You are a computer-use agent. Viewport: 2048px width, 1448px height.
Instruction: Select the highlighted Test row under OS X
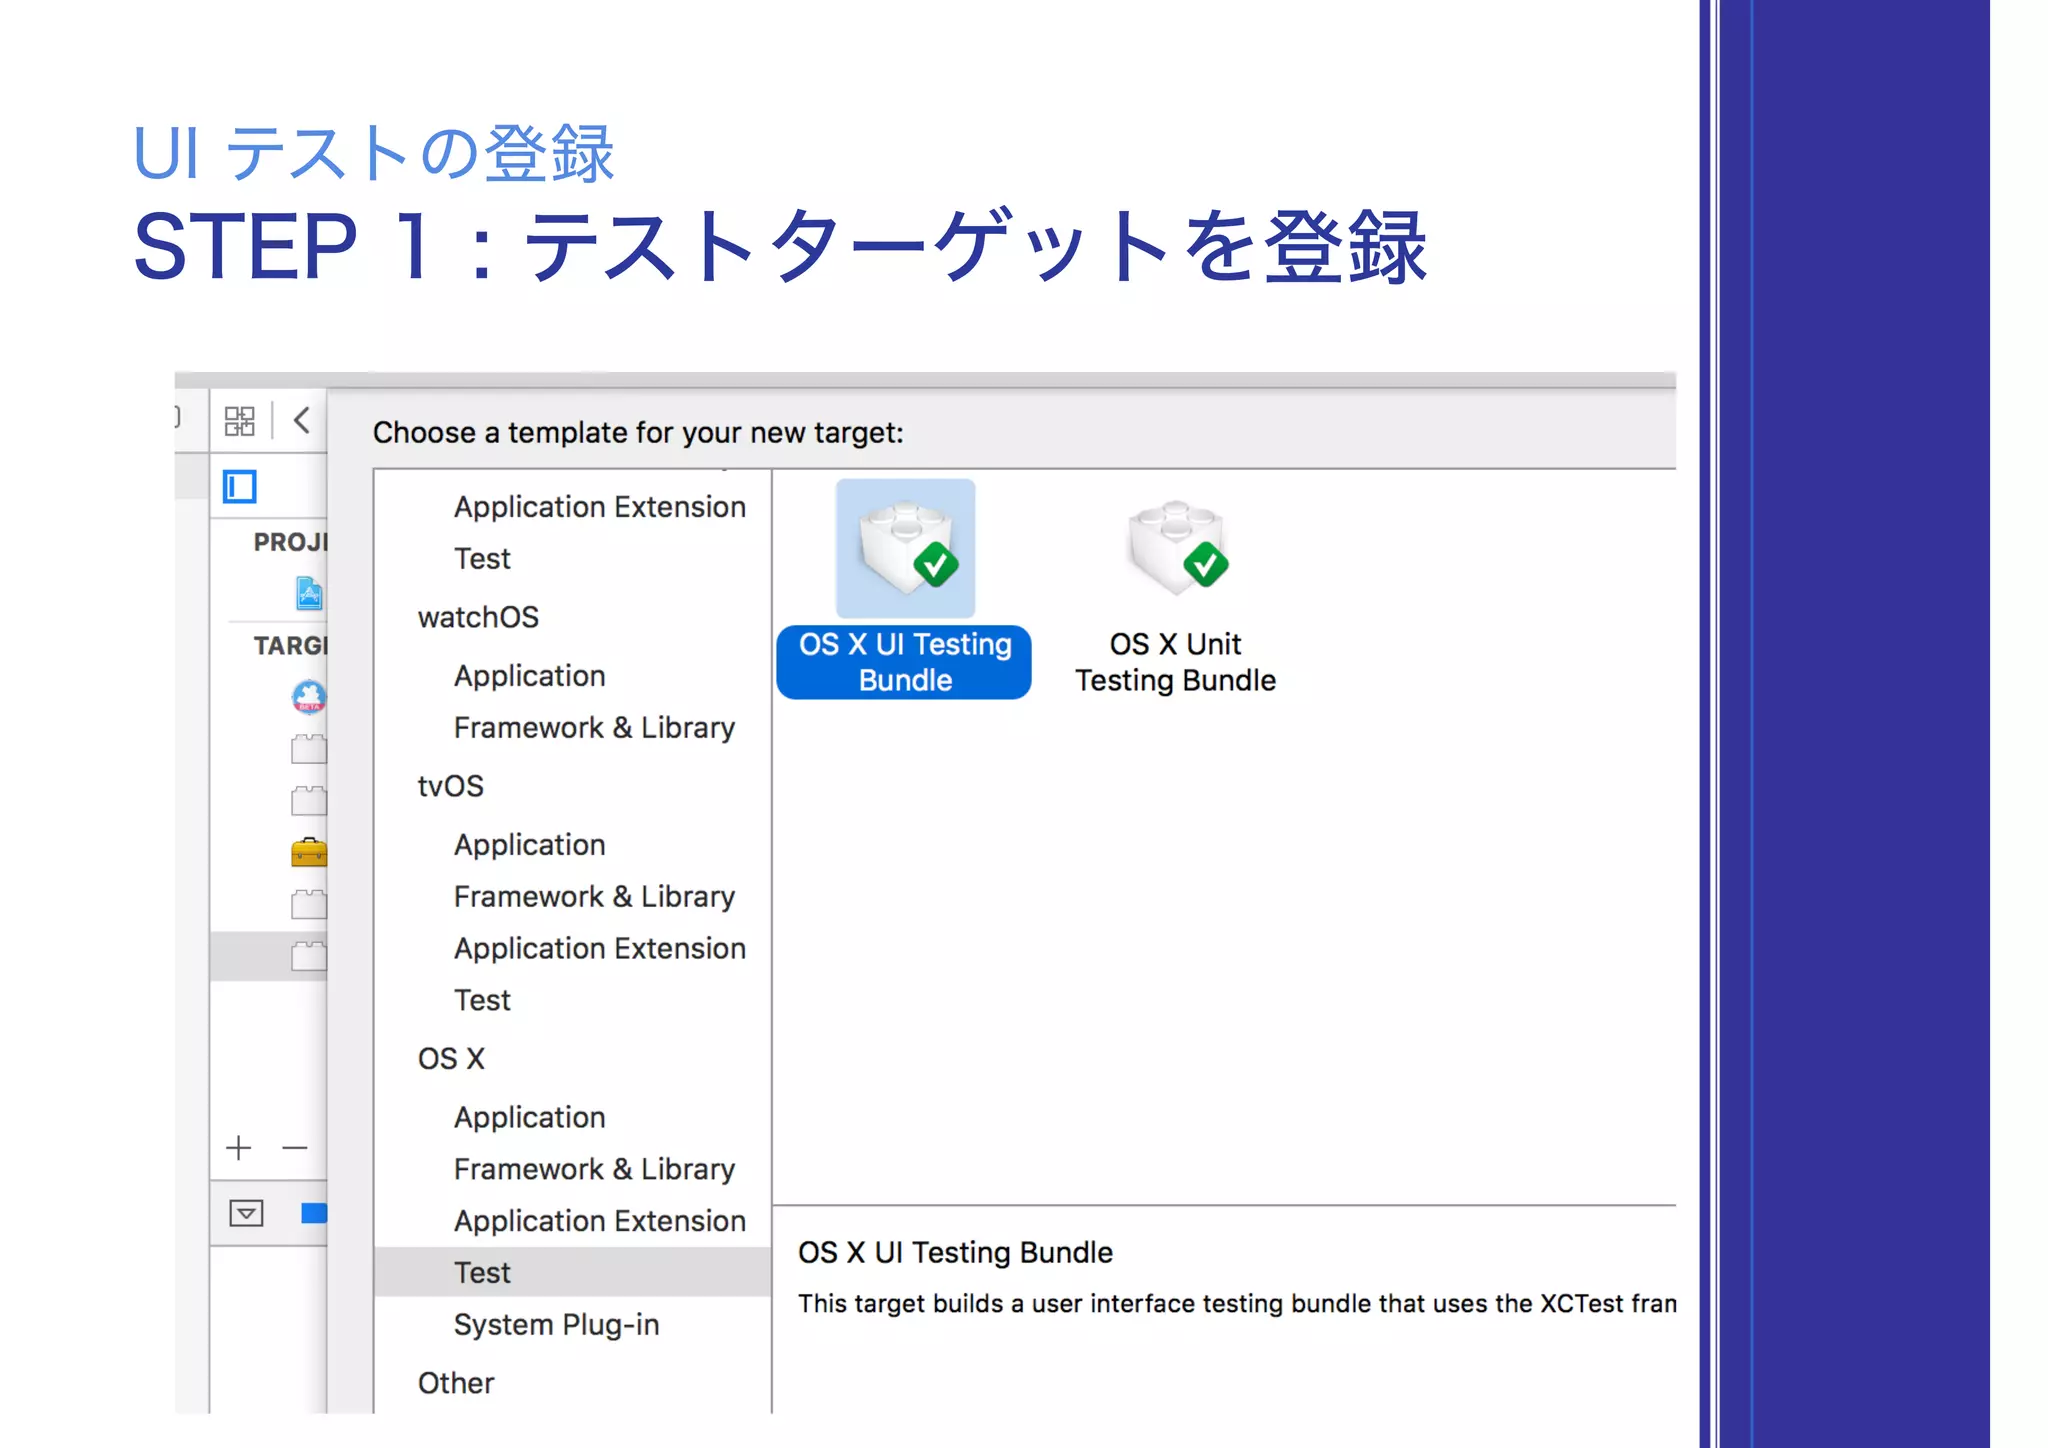(572, 1272)
